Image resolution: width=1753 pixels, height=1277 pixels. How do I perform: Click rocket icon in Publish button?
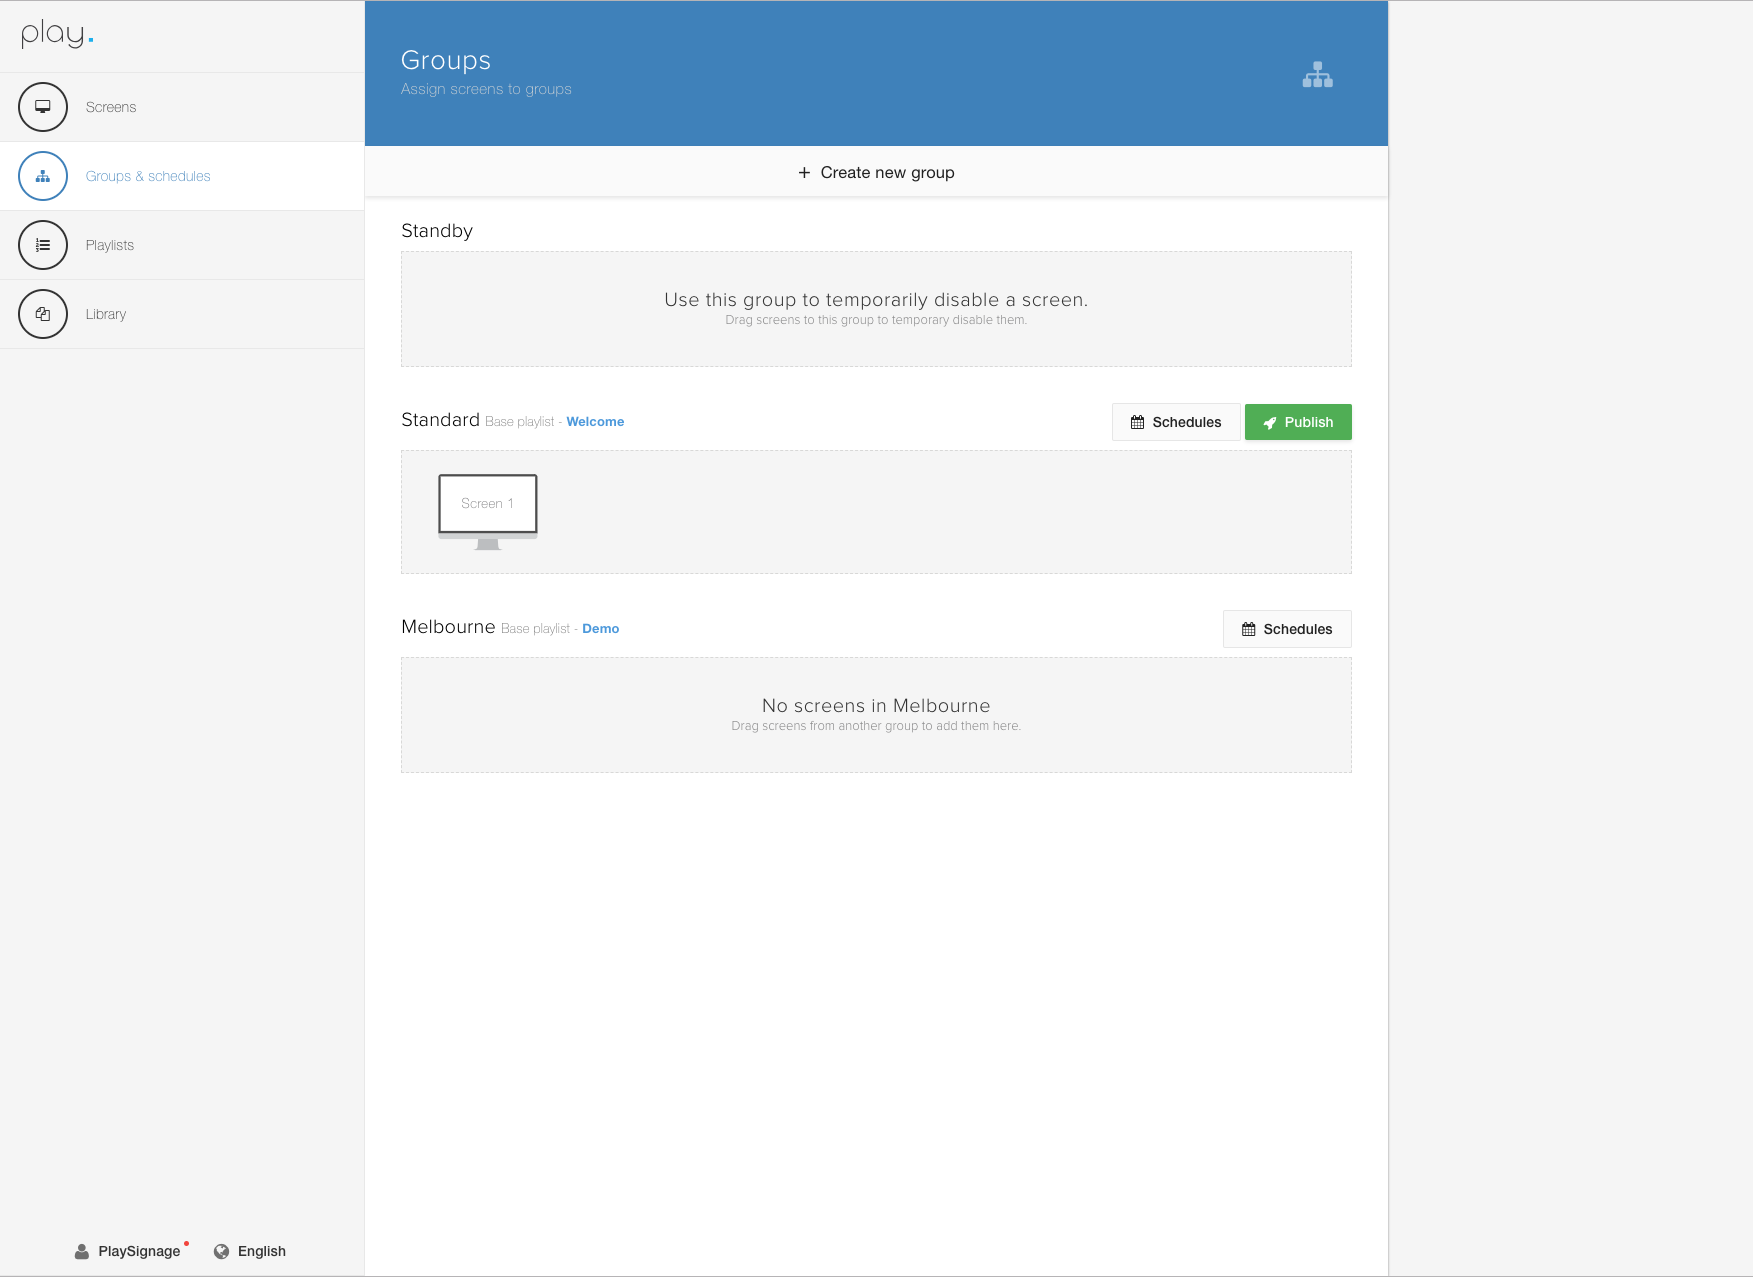1270,423
